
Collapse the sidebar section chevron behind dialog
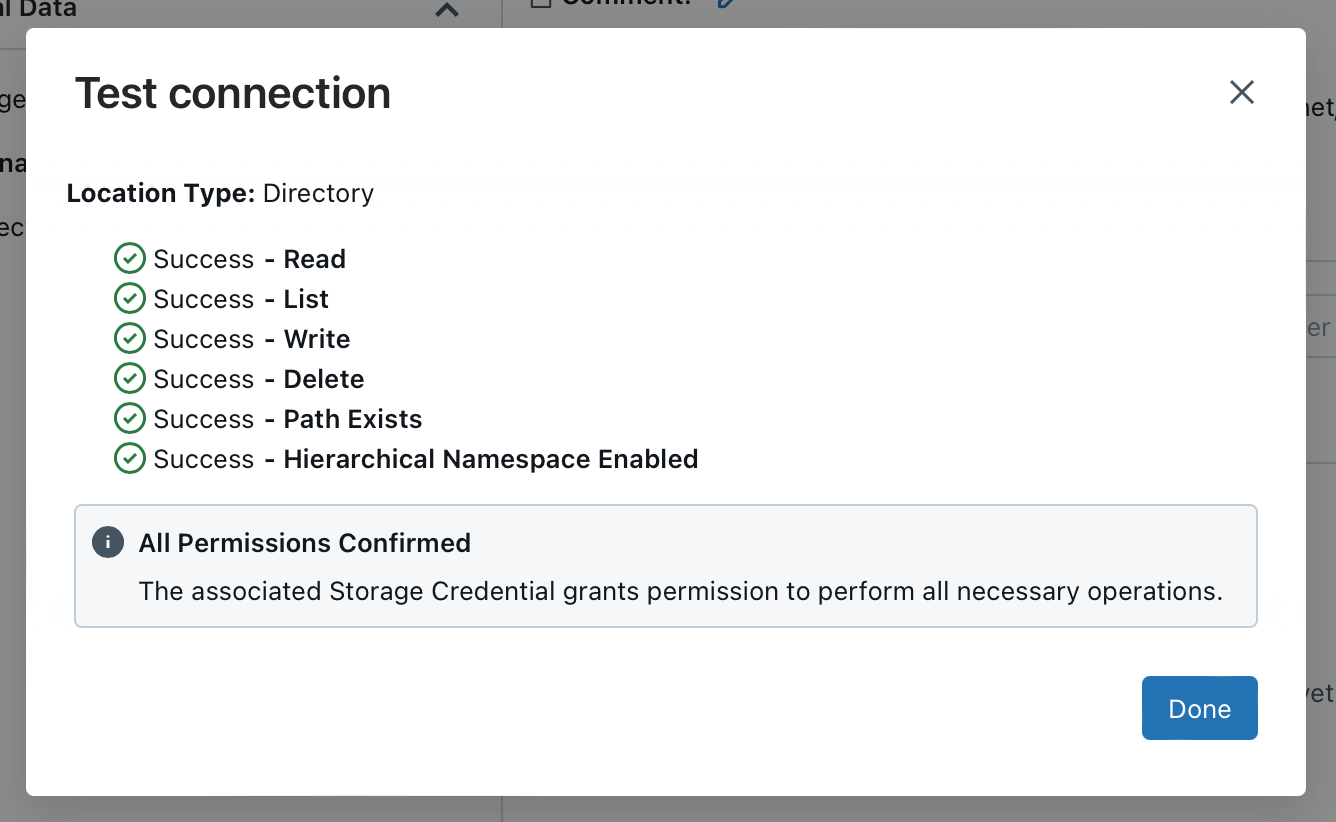[447, 10]
